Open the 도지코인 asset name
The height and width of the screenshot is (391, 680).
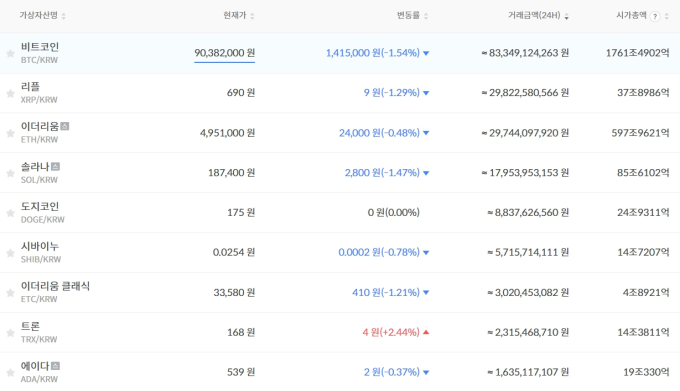pyautogui.click(x=40, y=207)
